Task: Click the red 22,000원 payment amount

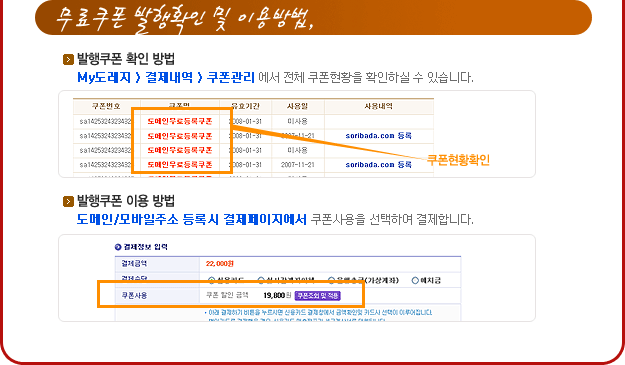Action: tap(220, 264)
